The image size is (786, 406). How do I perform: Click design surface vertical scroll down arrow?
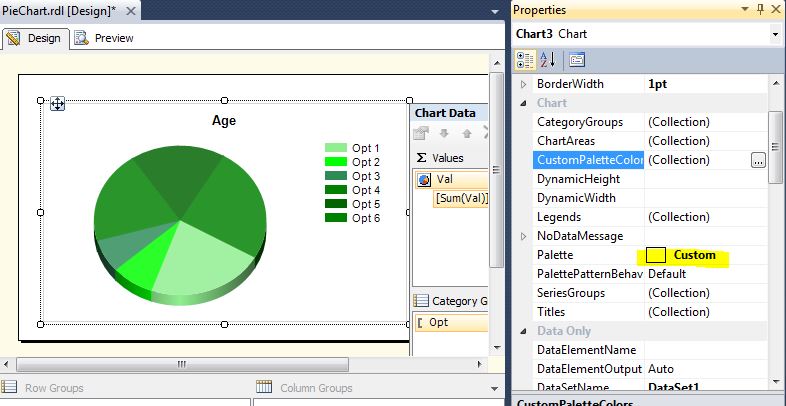pyautogui.click(x=497, y=347)
